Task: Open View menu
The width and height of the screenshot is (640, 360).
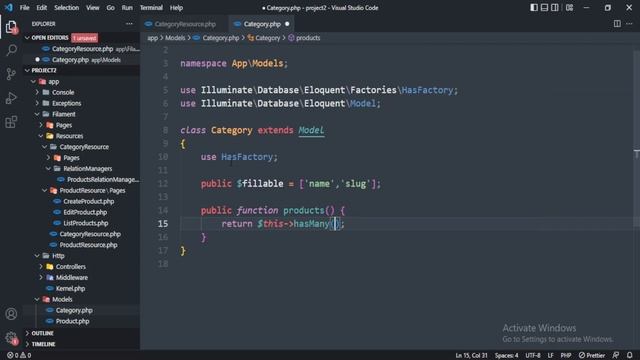Action: click(93, 8)
